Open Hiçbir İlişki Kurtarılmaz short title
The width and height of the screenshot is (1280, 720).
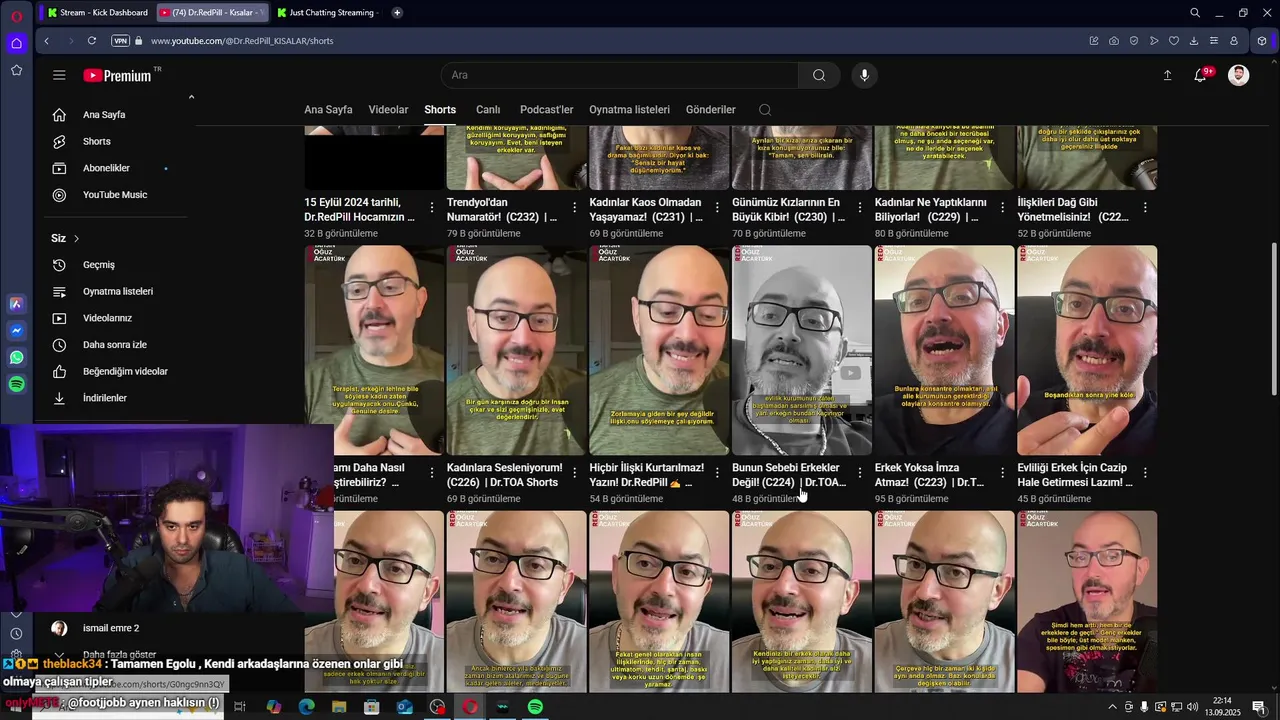coord(647,475)
